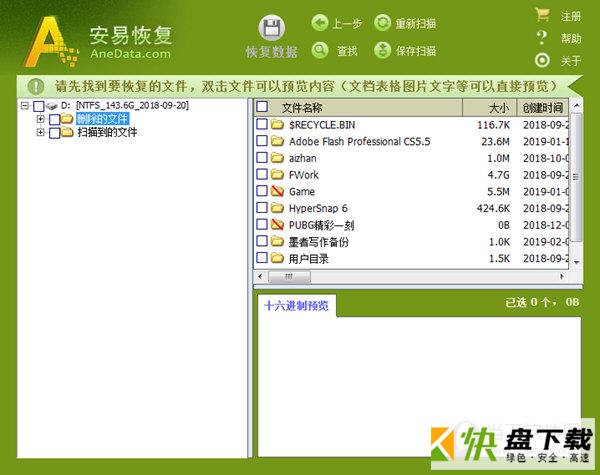This screenshot has width=600, height=475.
Task: Click the 关于 about link text
Action: (x=571, y=60)
